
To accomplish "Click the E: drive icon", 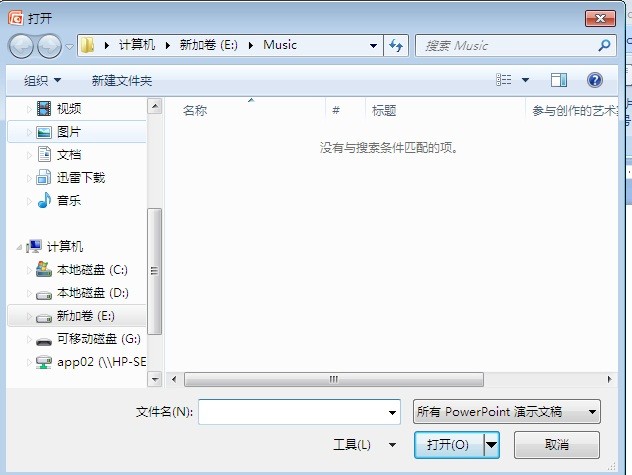I will [44, 319].
